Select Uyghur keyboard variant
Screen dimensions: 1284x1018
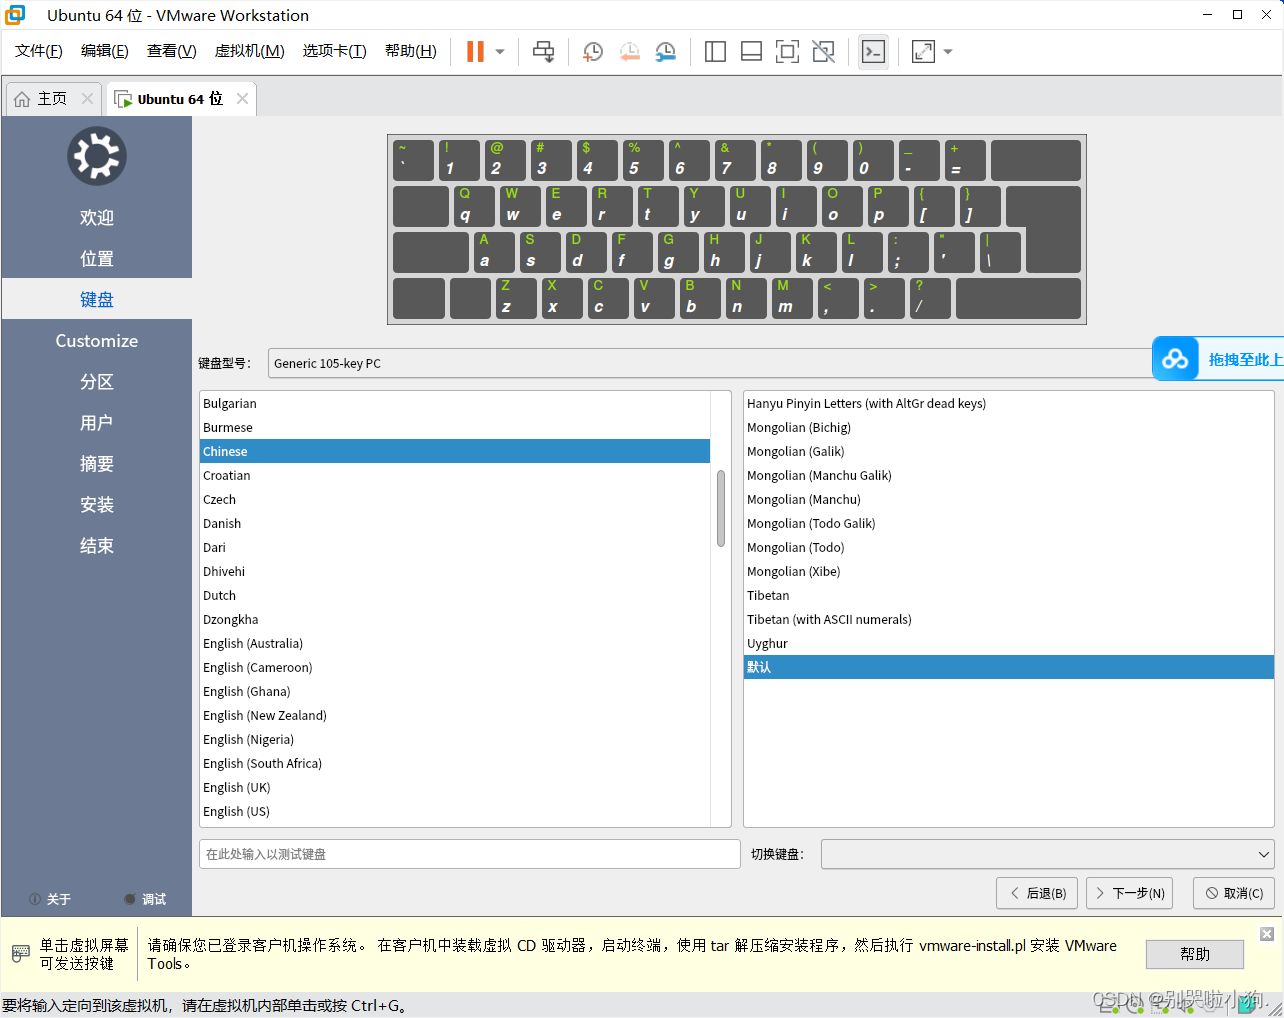pyautogui.click(x=1009, y=643)
